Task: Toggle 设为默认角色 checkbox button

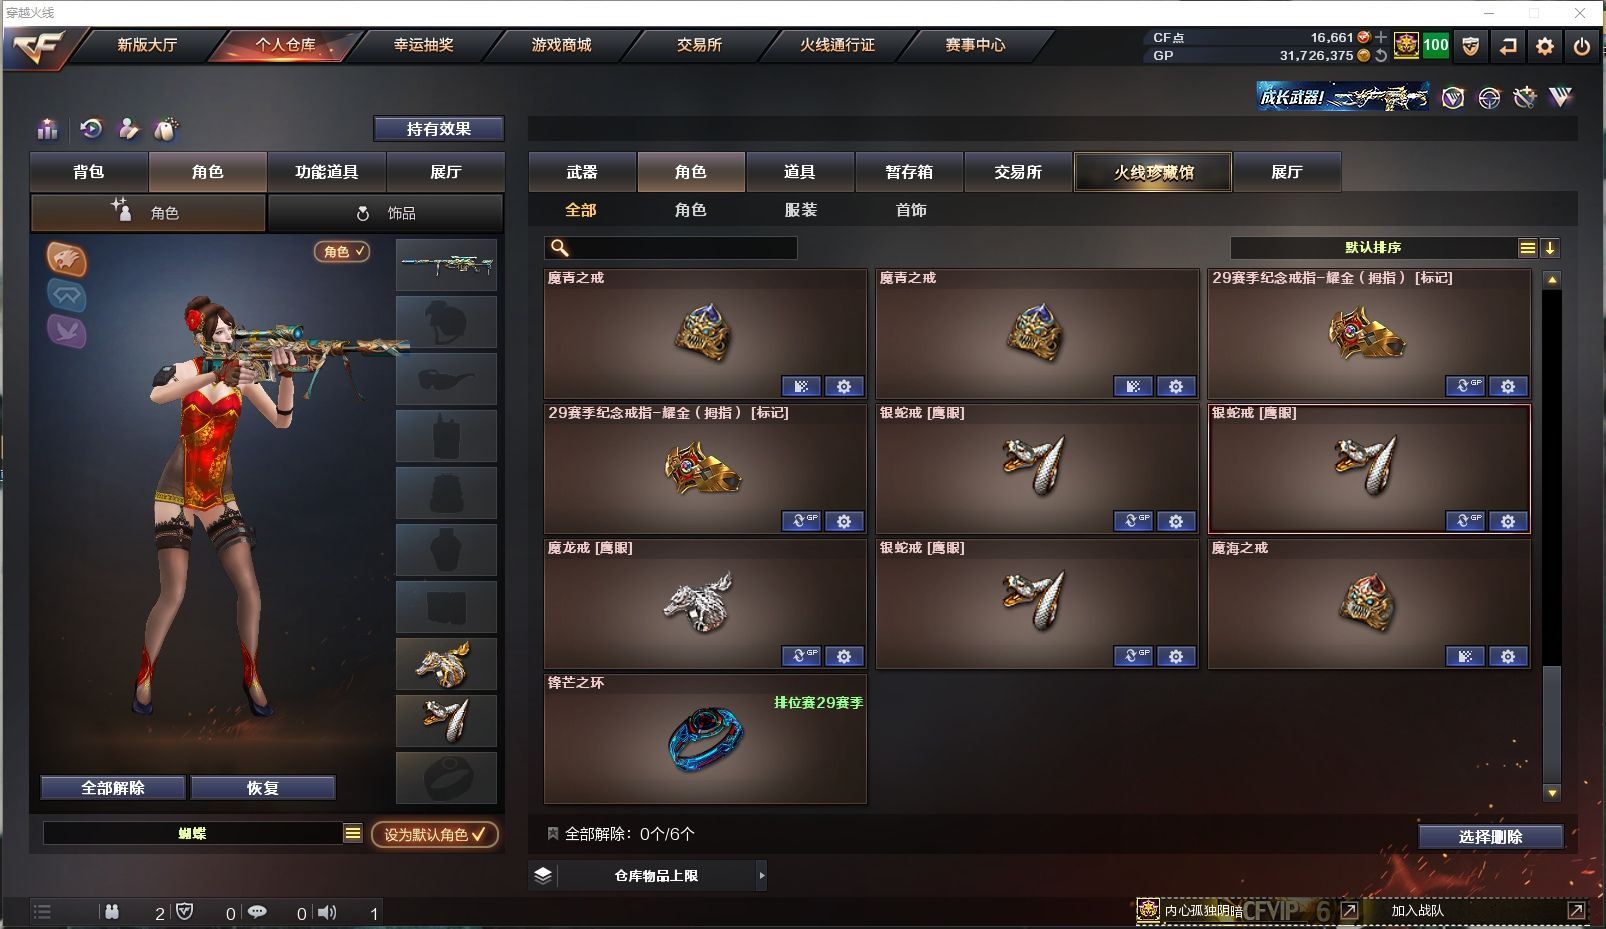Action: pyautogui.click(x=435, y=834)
